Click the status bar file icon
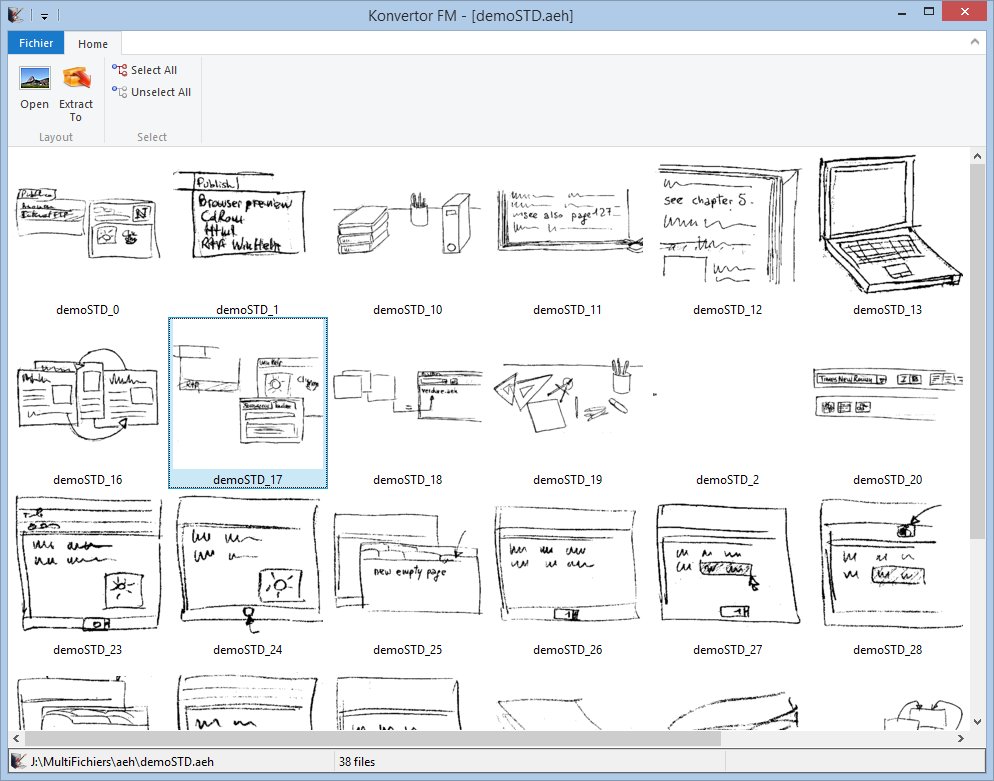Image resolution: width=994 pixels, height=781 pixels. (x=19, y=761)
